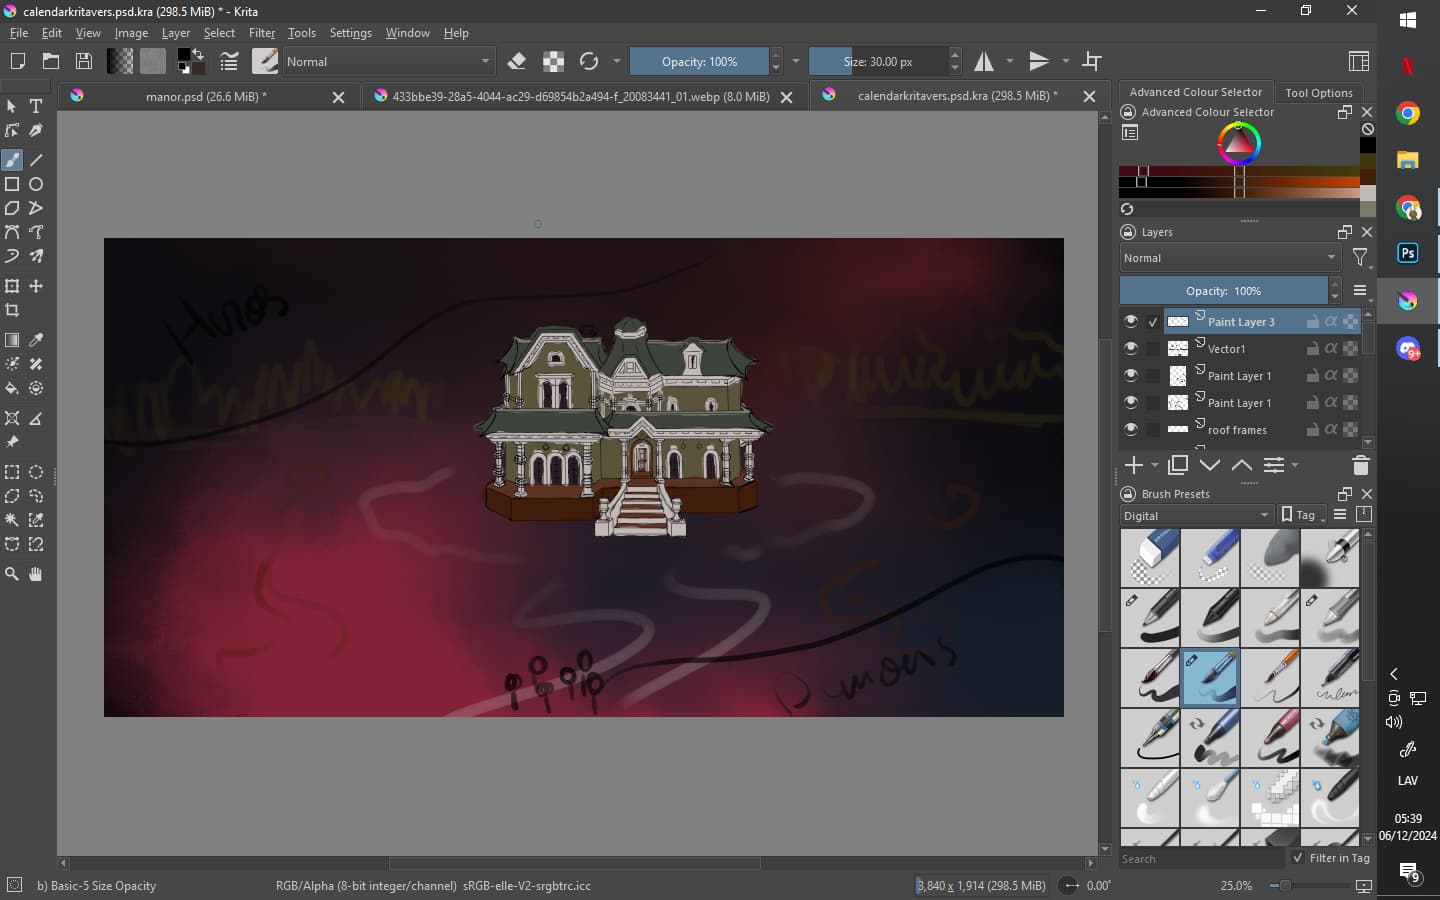The height and width of the screenshot is (900, 1440).
Task: Open the Filter menu
Action: [x=261, y=33]
